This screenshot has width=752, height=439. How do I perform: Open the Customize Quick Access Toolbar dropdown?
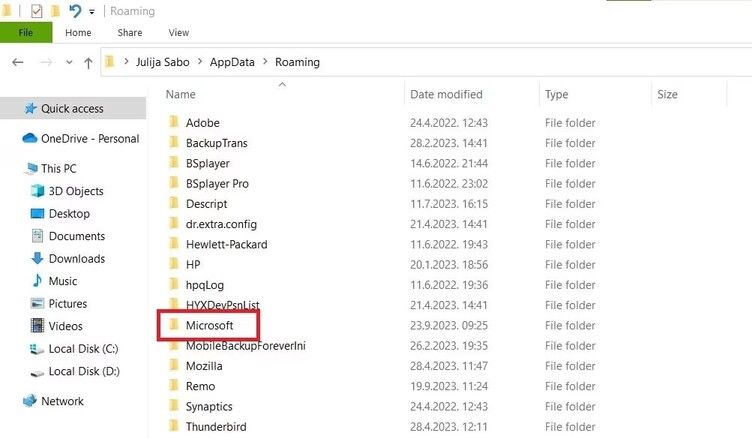pos(92,12)
